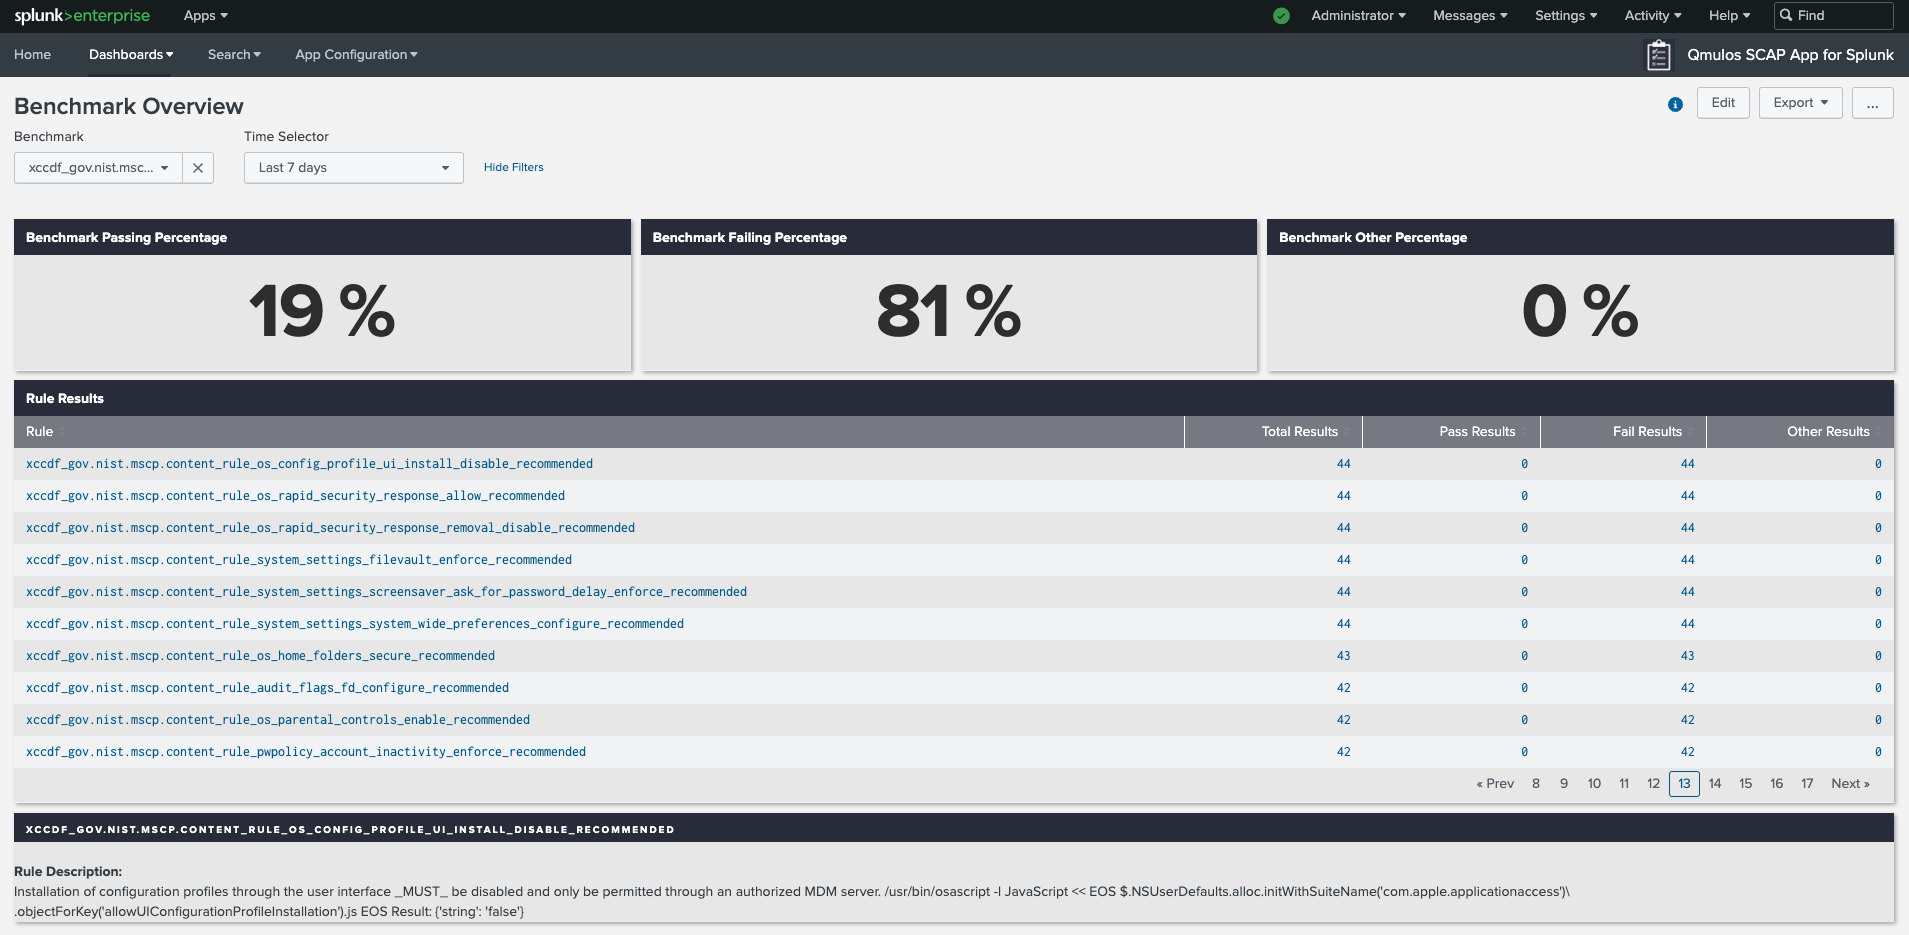
Task: Open the Dashboards nav menu
Action: (131, 55)
